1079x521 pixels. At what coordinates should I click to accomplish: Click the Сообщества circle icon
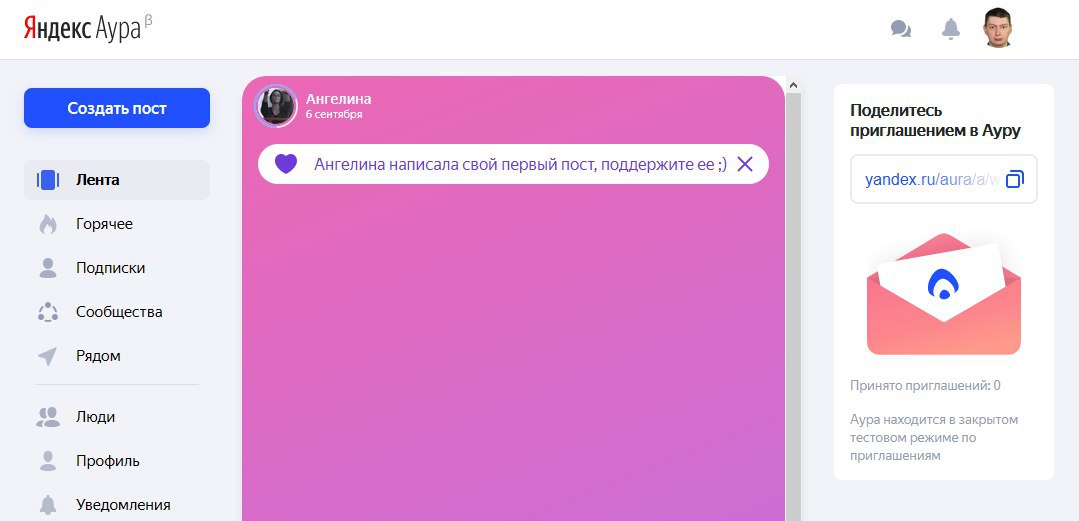(47, 312)
